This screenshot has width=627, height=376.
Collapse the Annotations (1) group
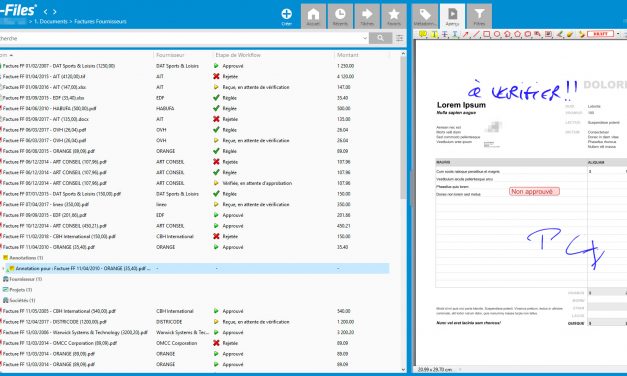pos(23,258)
